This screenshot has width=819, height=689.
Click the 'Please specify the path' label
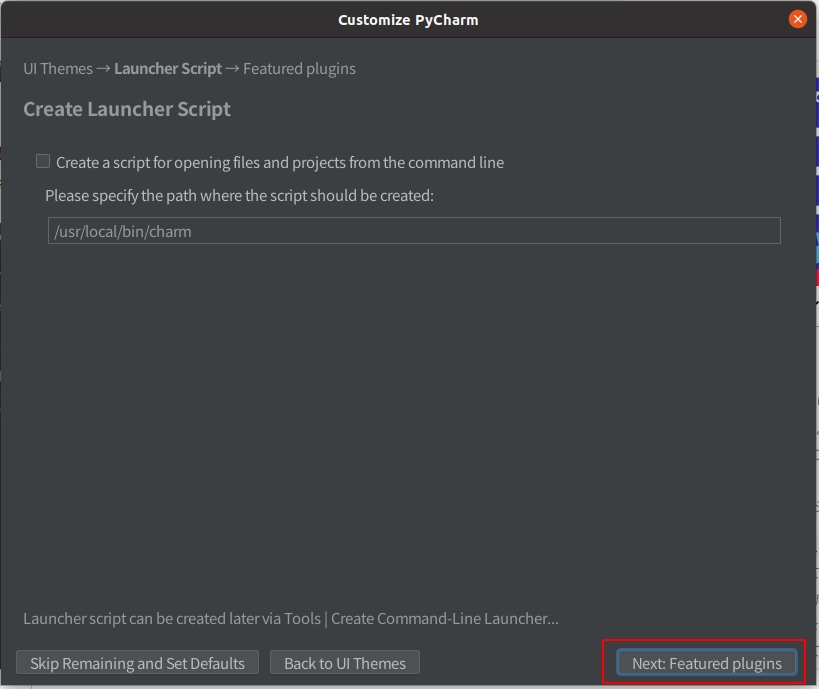click(239, 196)
